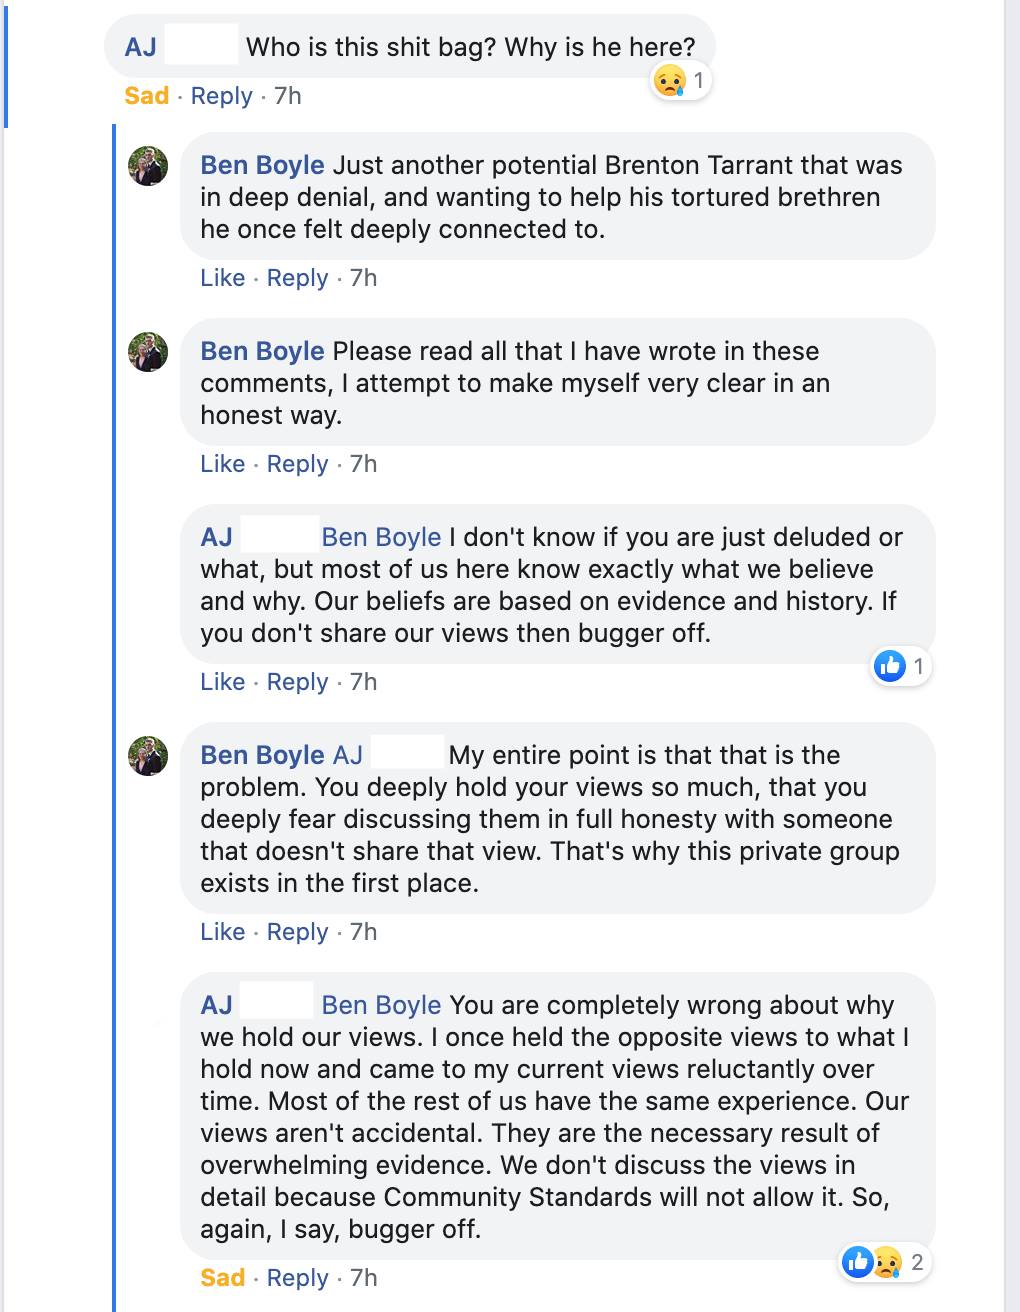Click the thumbs-up reaction icon on AJ's deluded comment
The image size is (1020, 1312).
coord(889,665)
